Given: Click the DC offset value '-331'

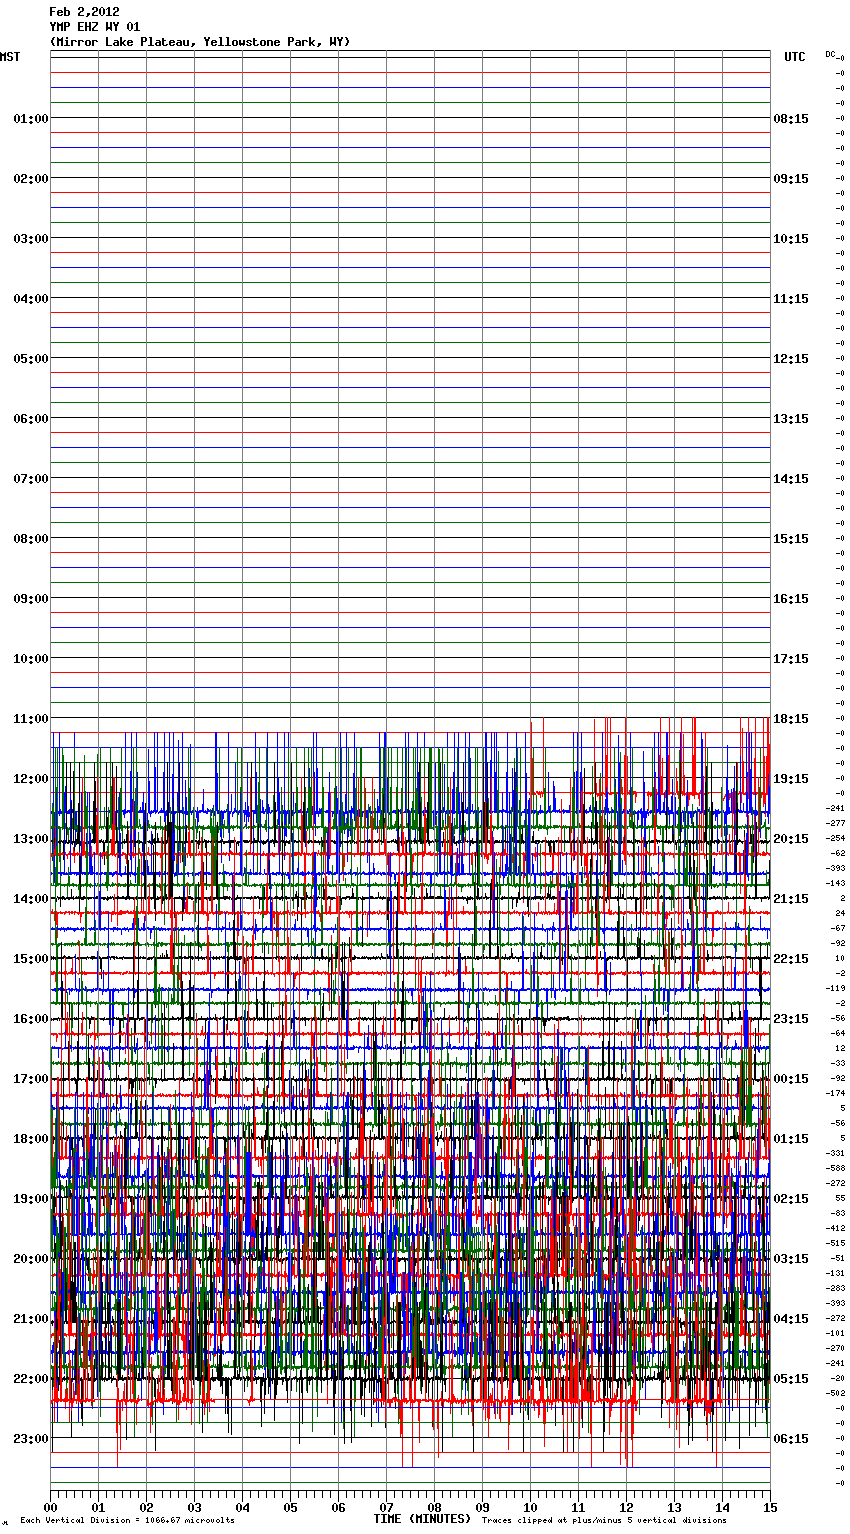Looking at the screenshot, I should (836, 1153).
